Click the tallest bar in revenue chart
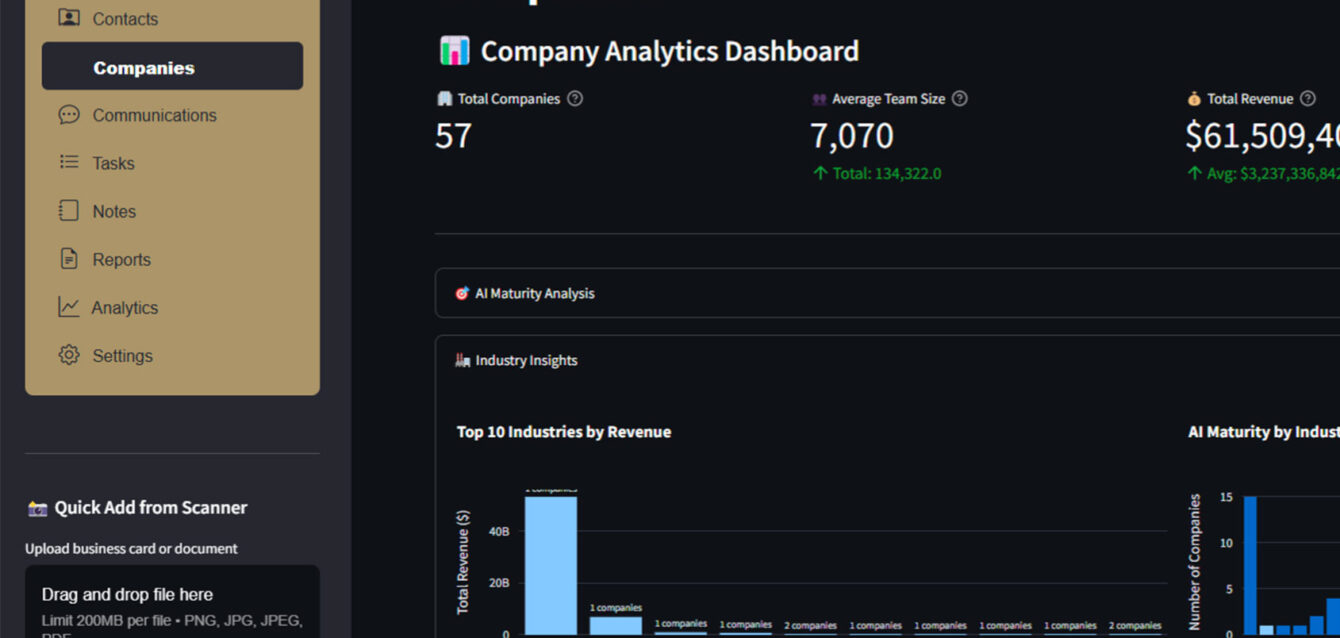1340x638 pixels. pos(551,565)
